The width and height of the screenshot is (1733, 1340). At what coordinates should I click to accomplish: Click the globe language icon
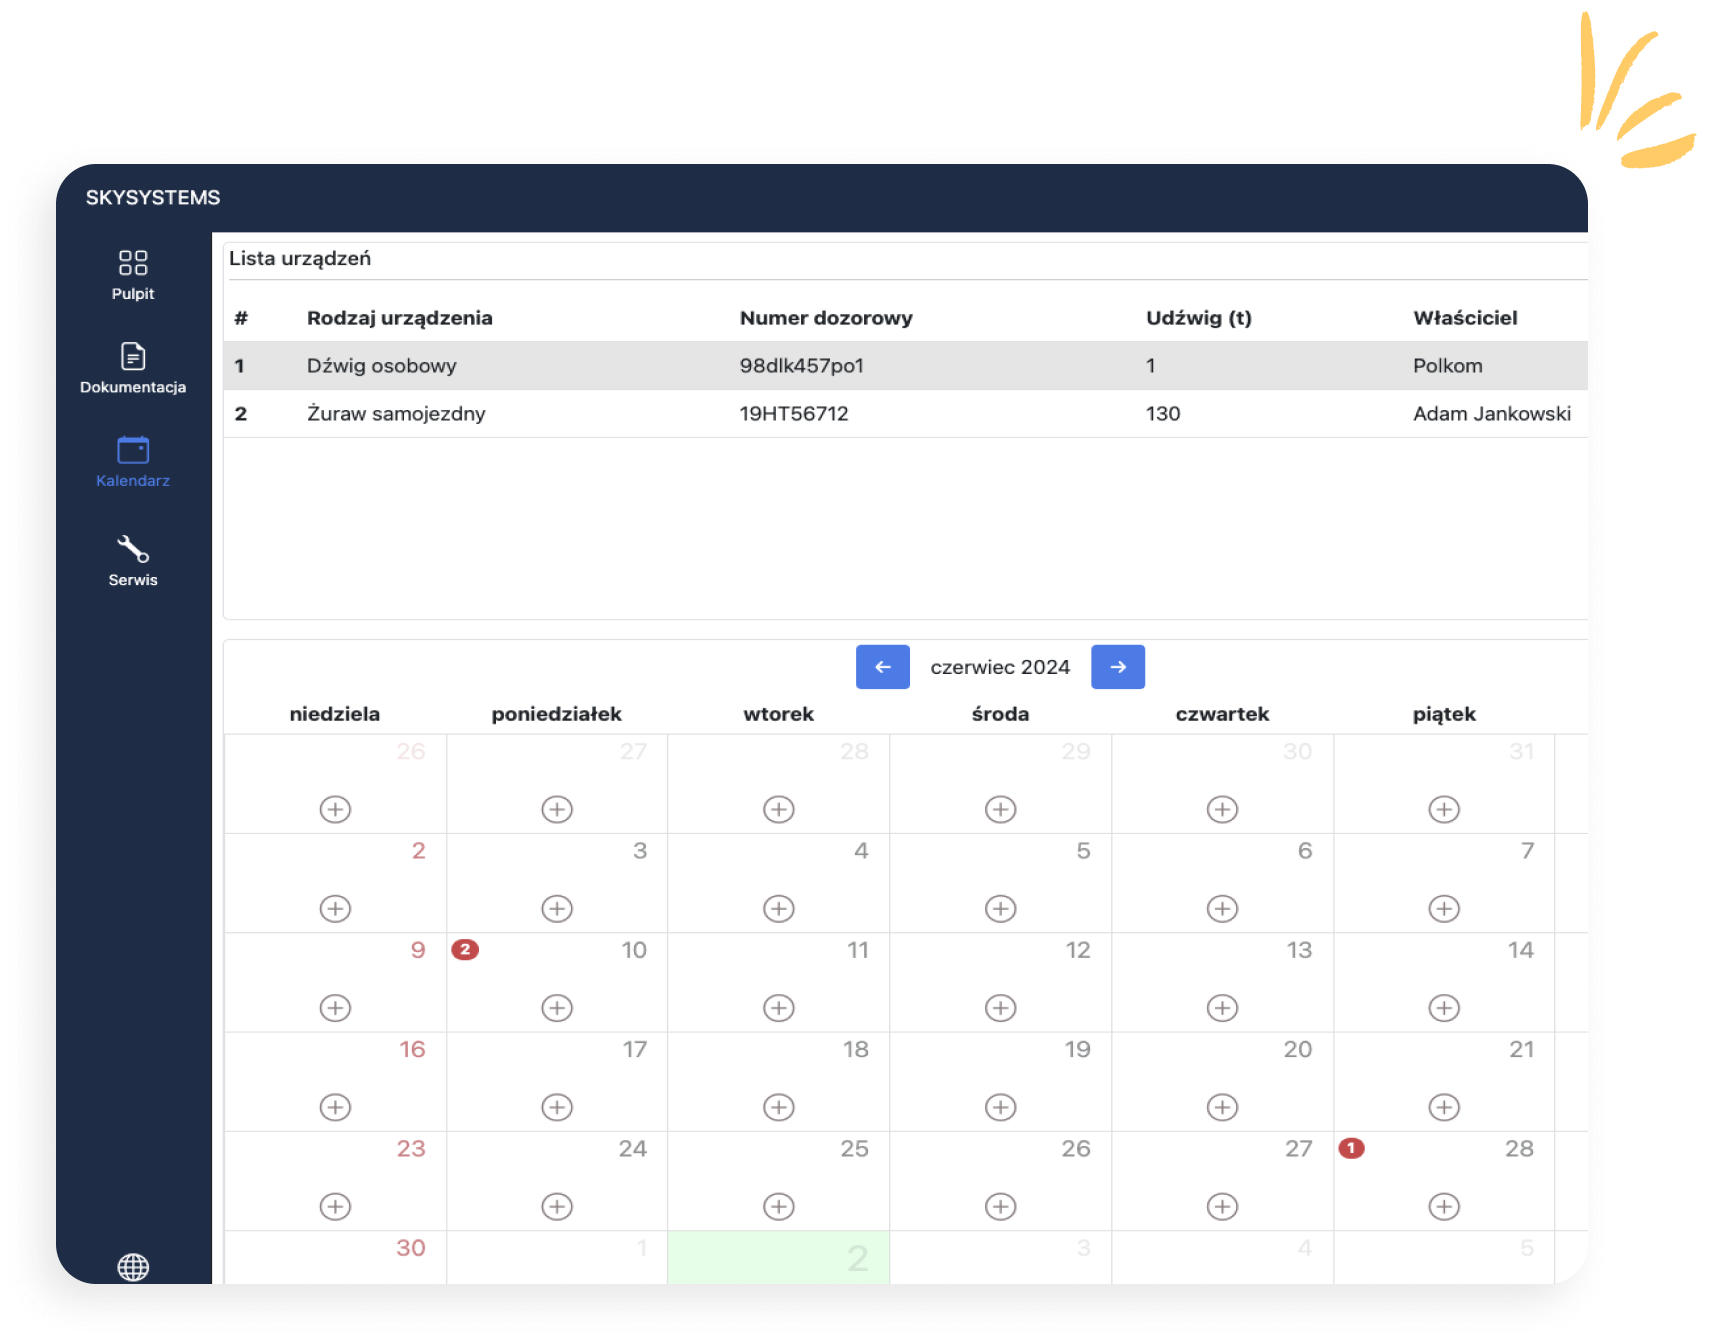[133, 1267]
